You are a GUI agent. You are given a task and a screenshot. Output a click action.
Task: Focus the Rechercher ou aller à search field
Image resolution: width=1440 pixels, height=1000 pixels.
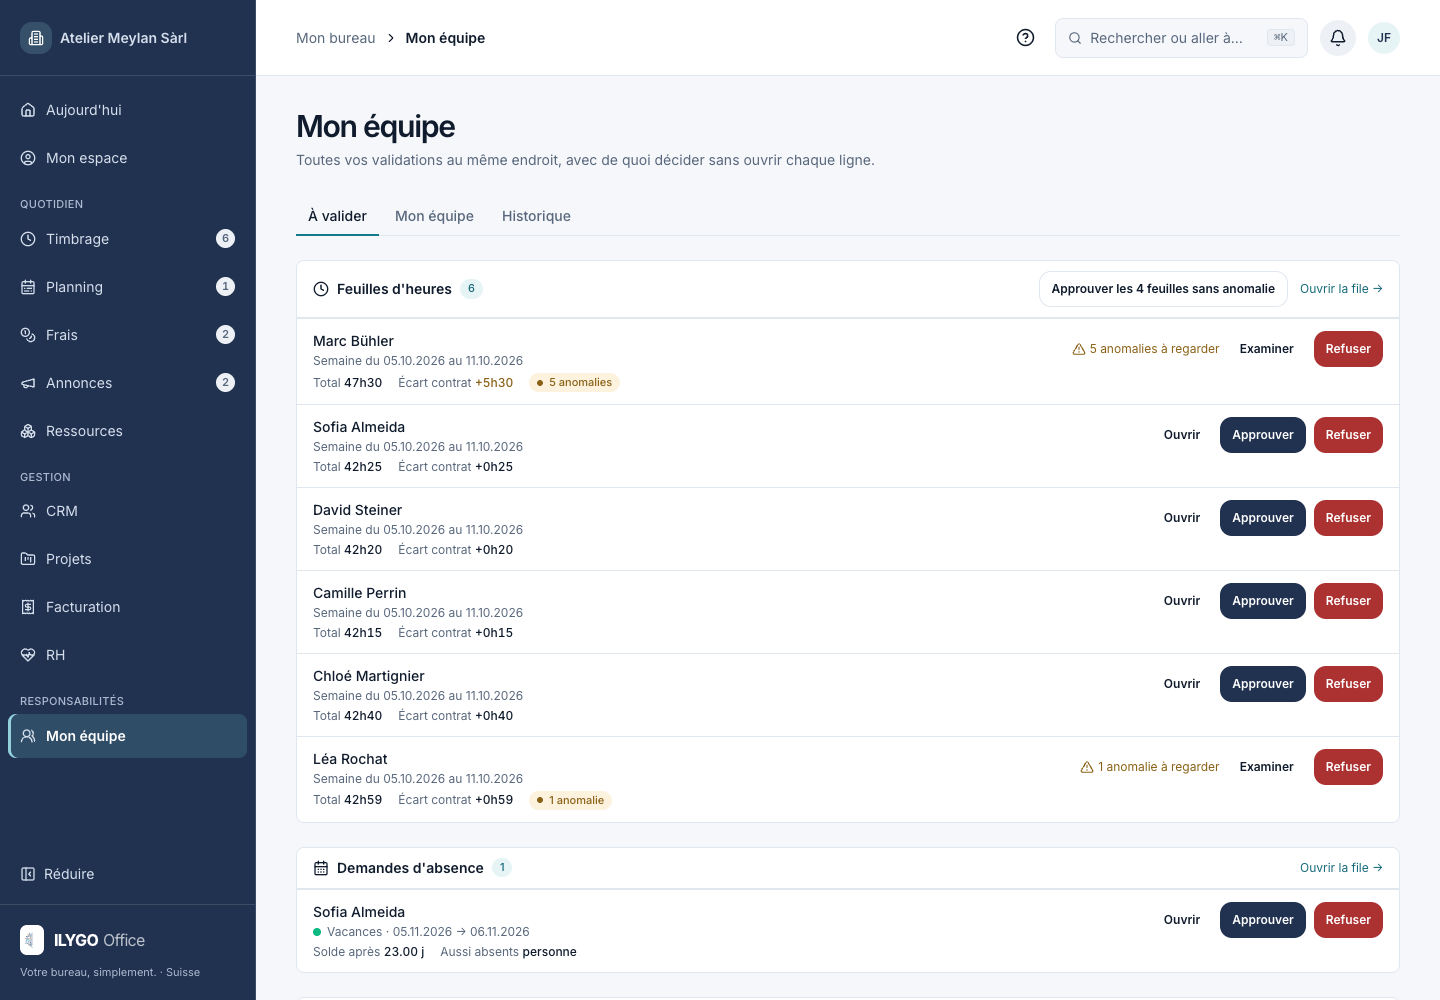(x=1181, y=38)
